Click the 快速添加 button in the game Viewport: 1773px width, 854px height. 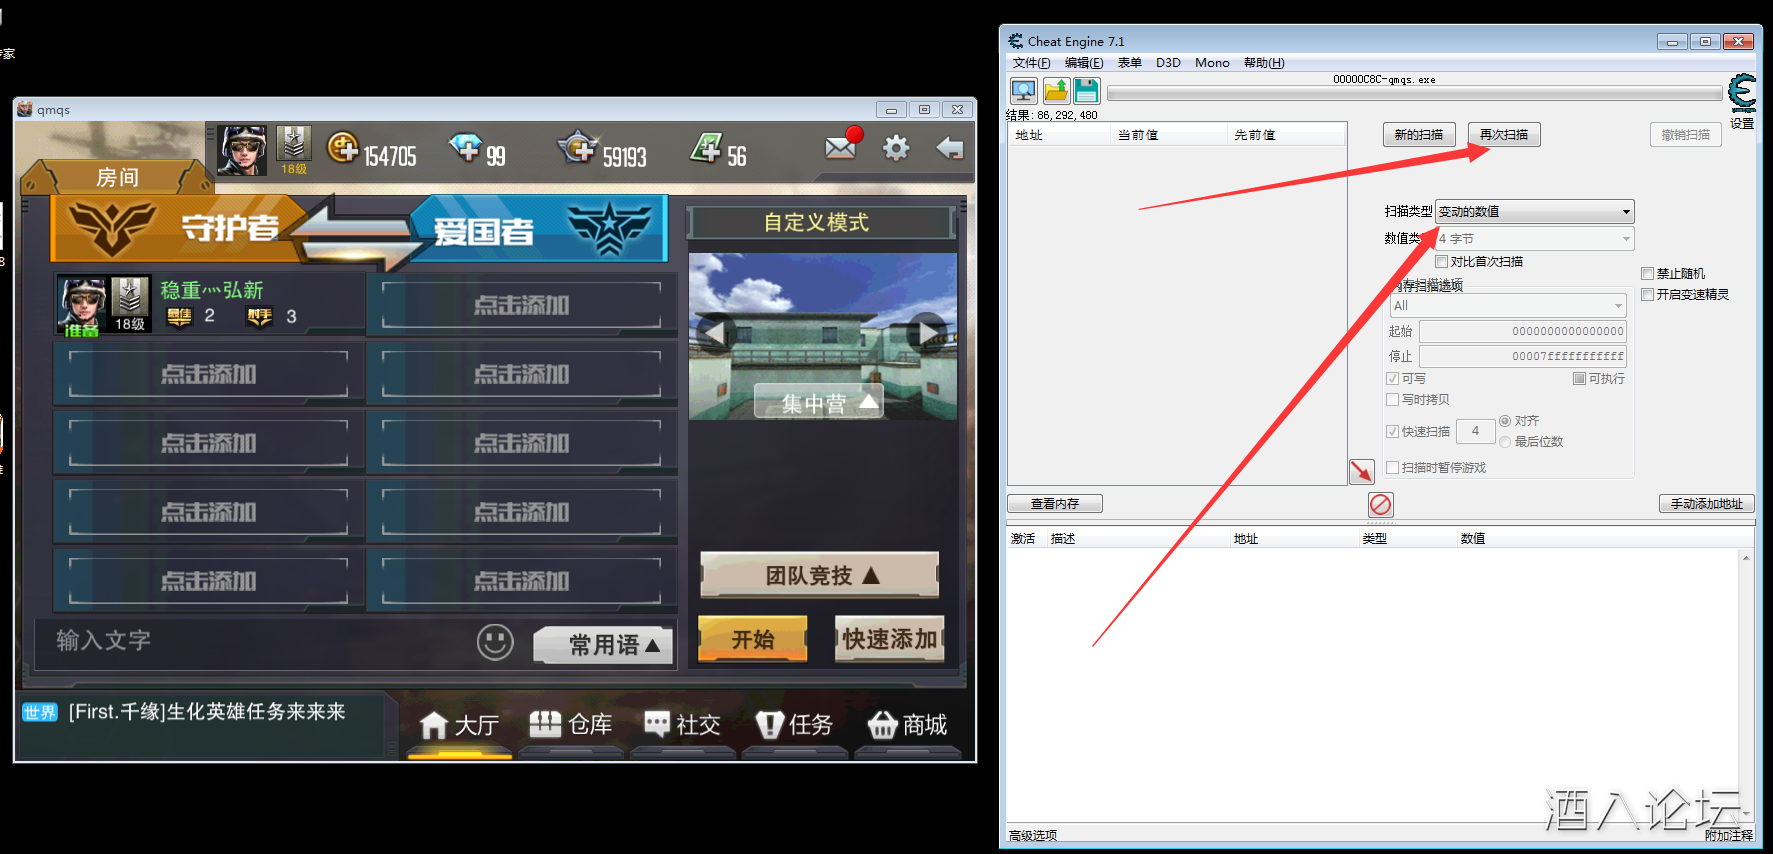[x=890, y=639]
